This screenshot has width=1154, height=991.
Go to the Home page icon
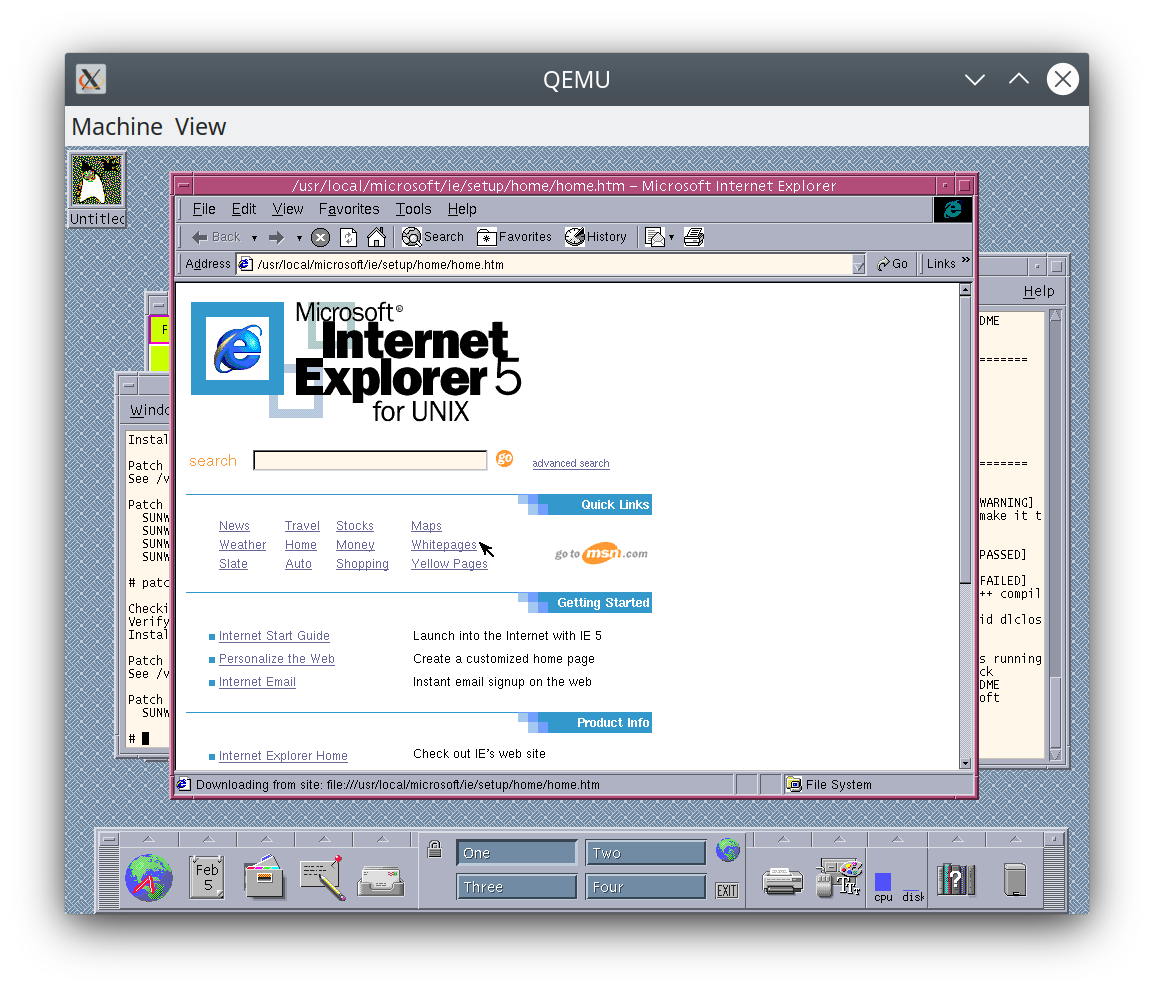click(376, 237)
